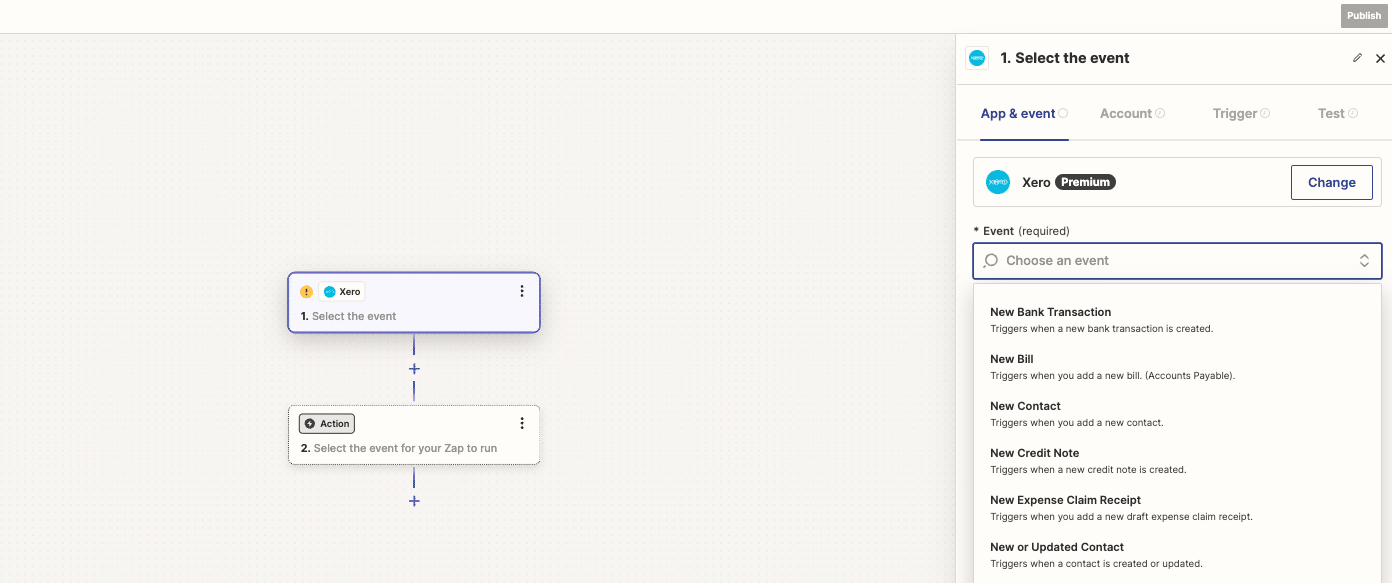This screenshot has width=1392, height=583.
Task: Close the Select the event panel
Action: pos(1380,58)
